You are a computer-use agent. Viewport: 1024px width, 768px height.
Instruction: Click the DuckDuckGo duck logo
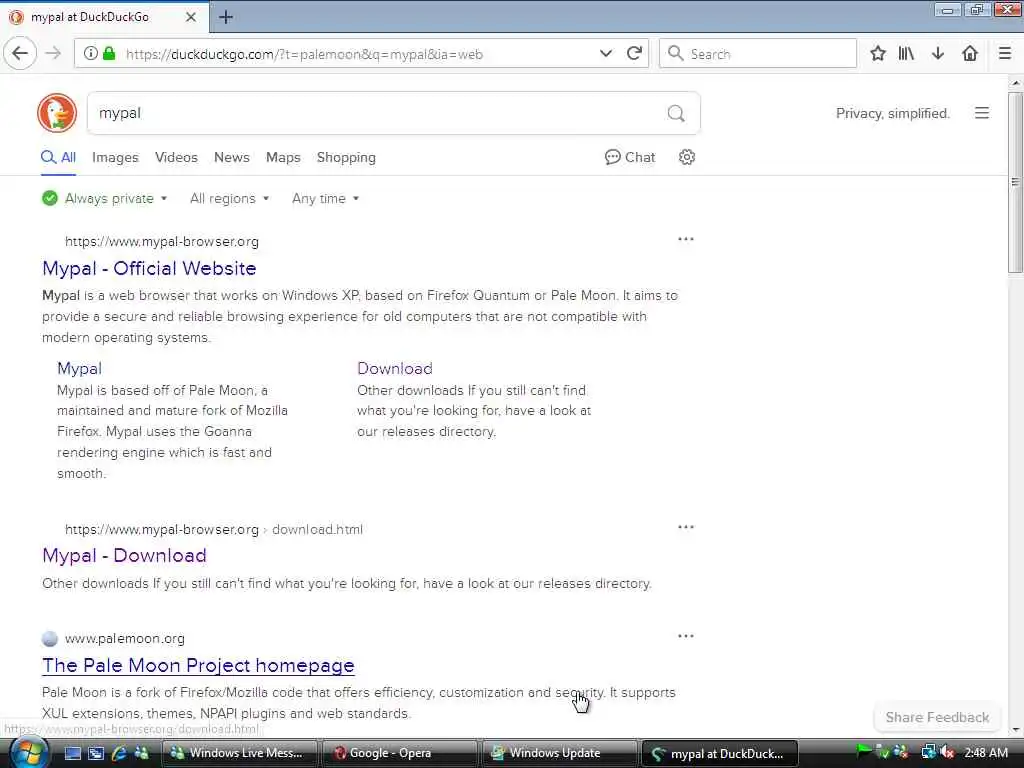click(57, 113)
